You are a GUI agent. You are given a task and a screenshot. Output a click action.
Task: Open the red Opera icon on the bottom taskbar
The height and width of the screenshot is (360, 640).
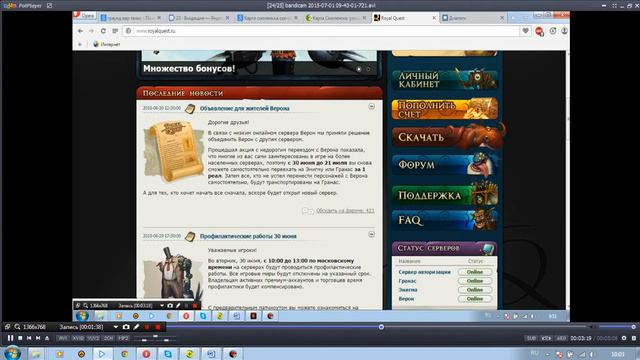pyautogui.click(x=146, y=353)
